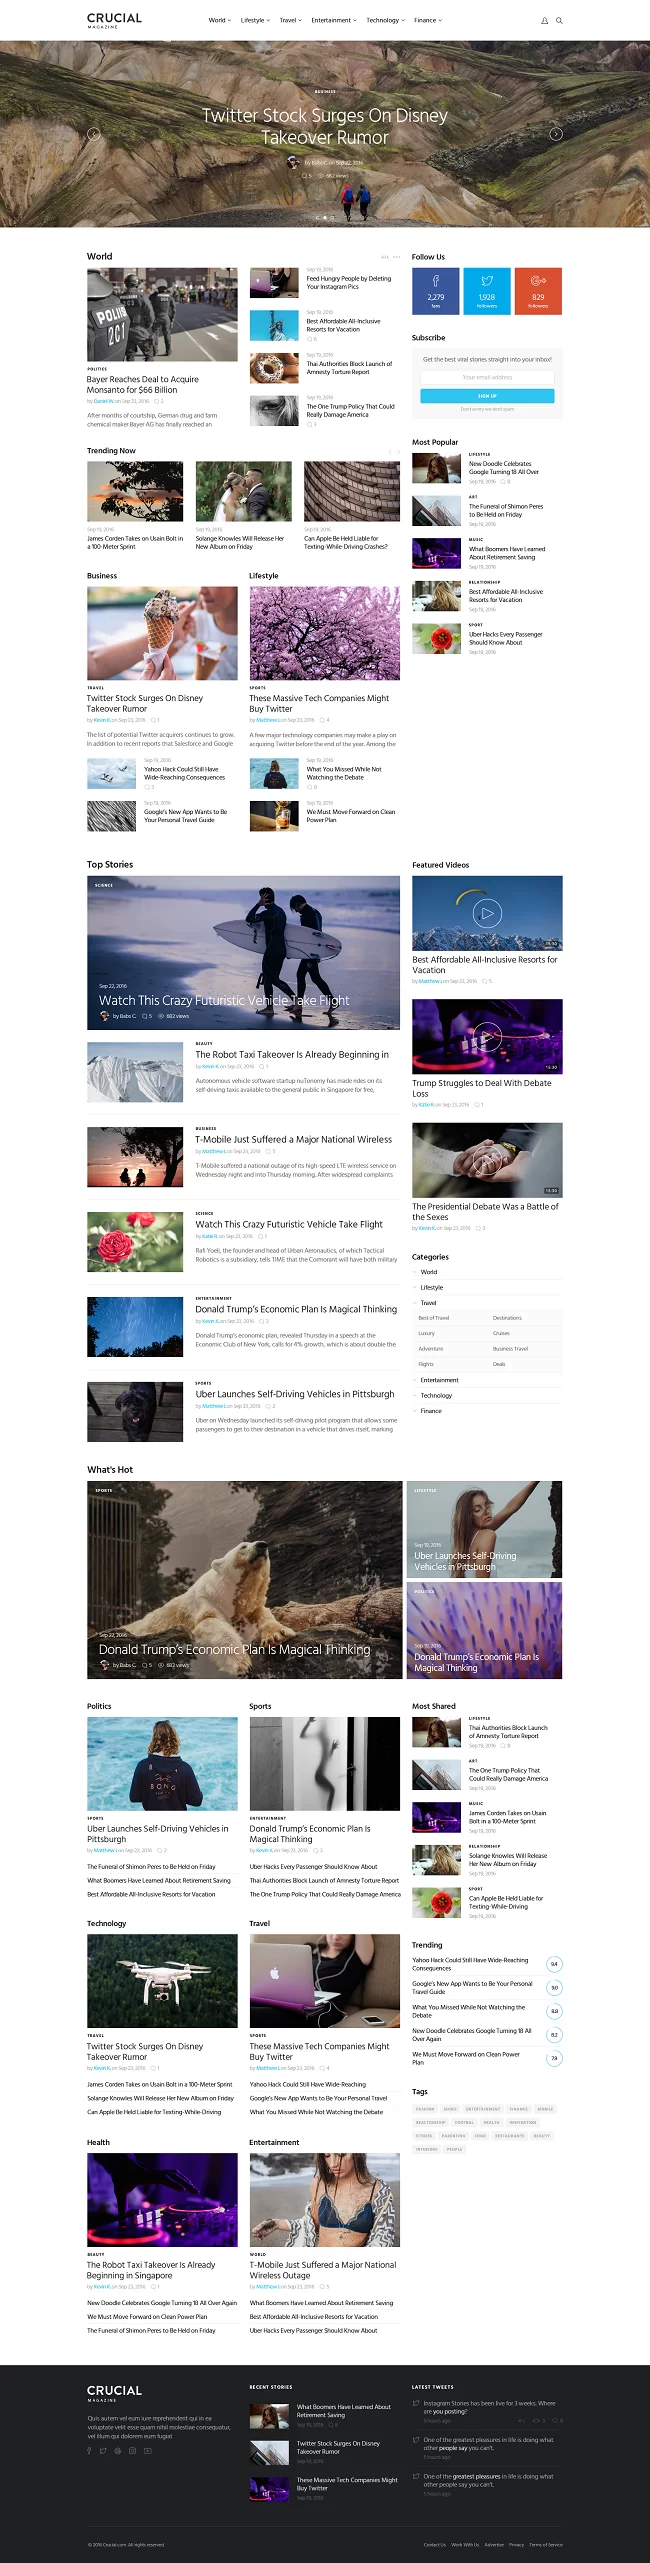Open drone image in Technology section
The image size is (650, 2563).
(162, 1981)
